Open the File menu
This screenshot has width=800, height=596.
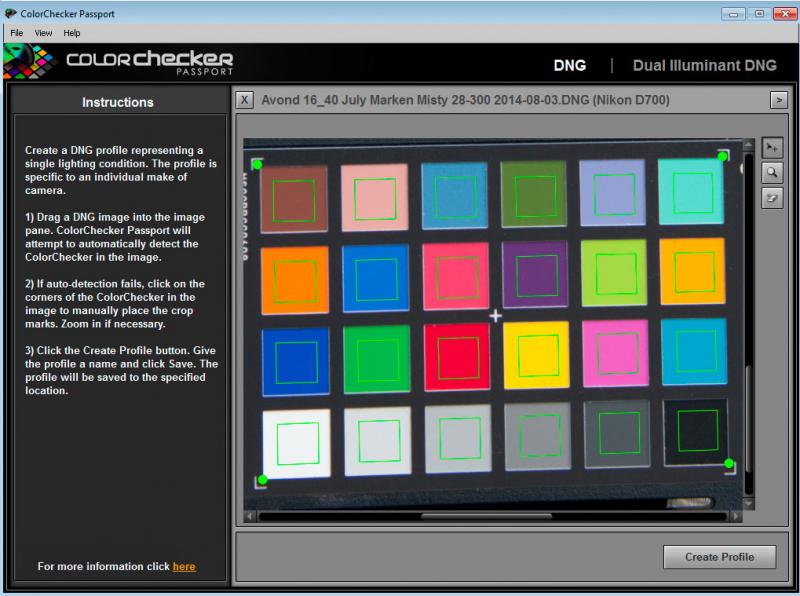(17, 33)
